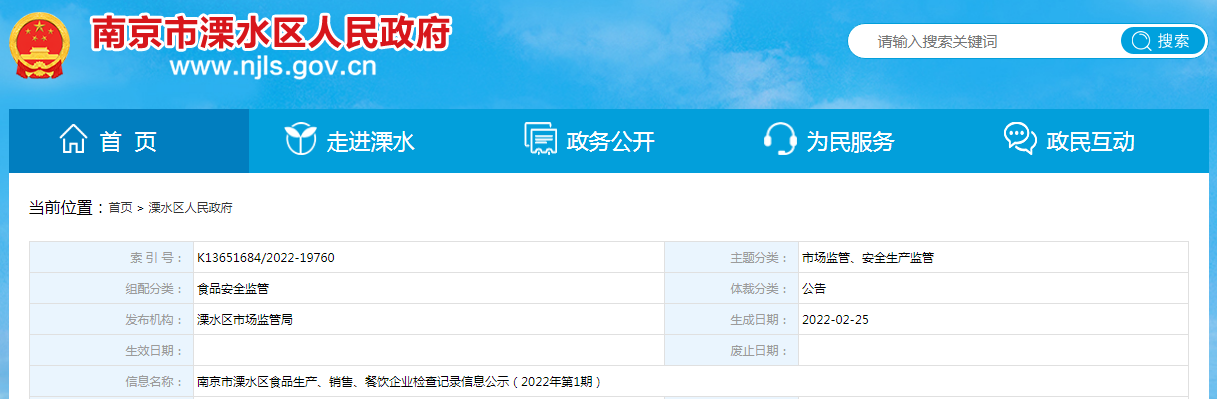Click the house icon beside 首页
The width and height of the screenshot is (1217, 399).
point(74,140)
